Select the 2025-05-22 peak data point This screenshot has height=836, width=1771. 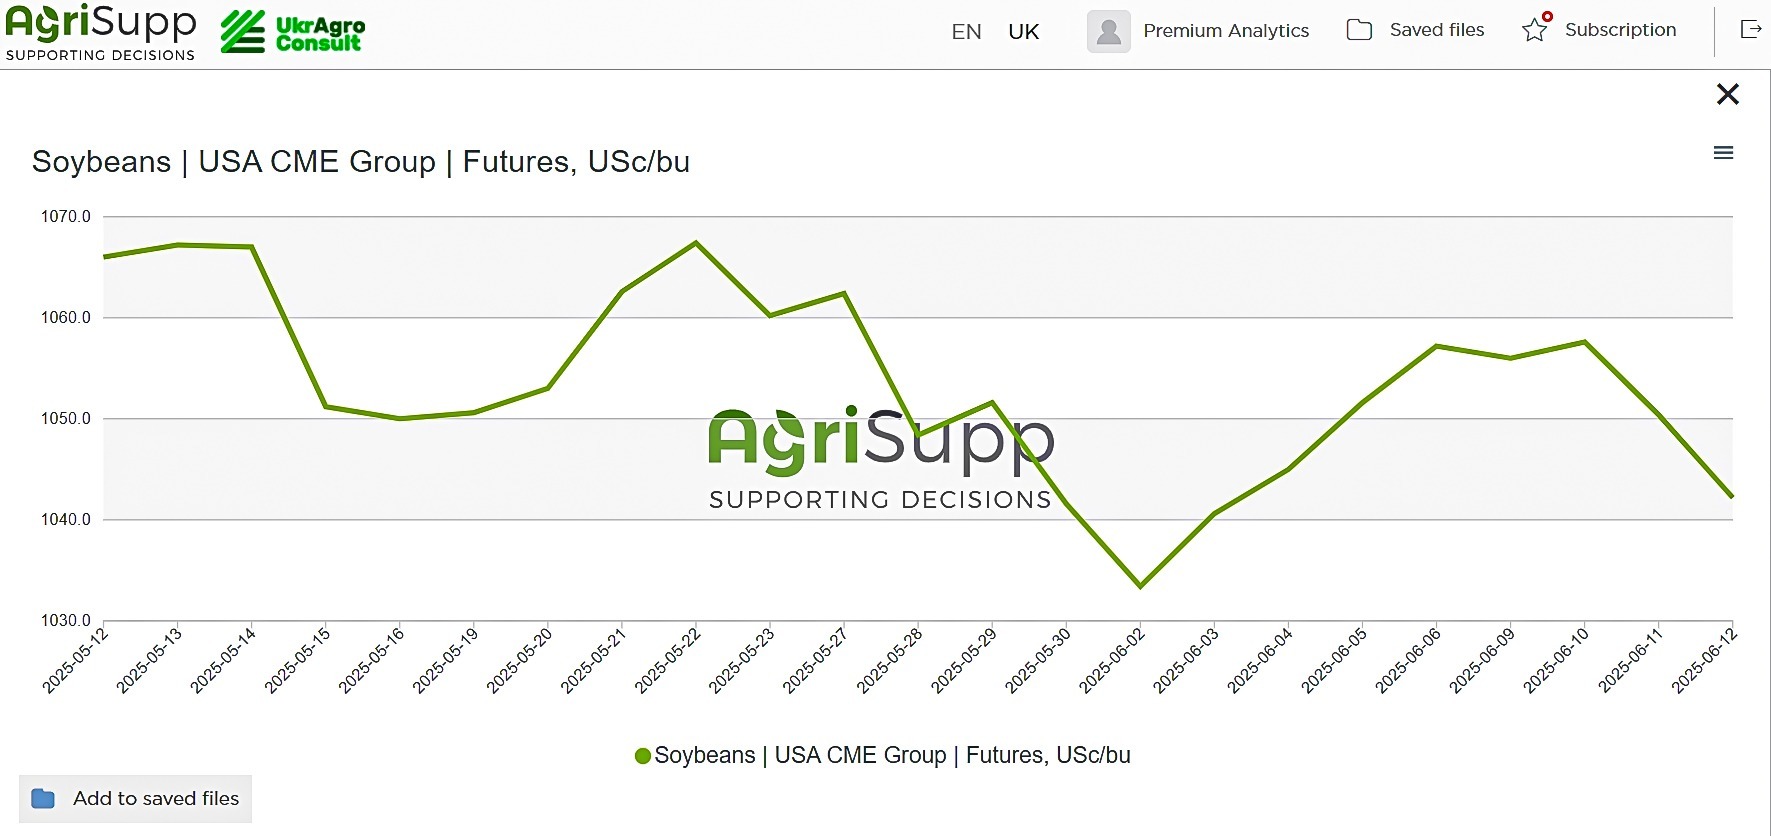point(696,242)
